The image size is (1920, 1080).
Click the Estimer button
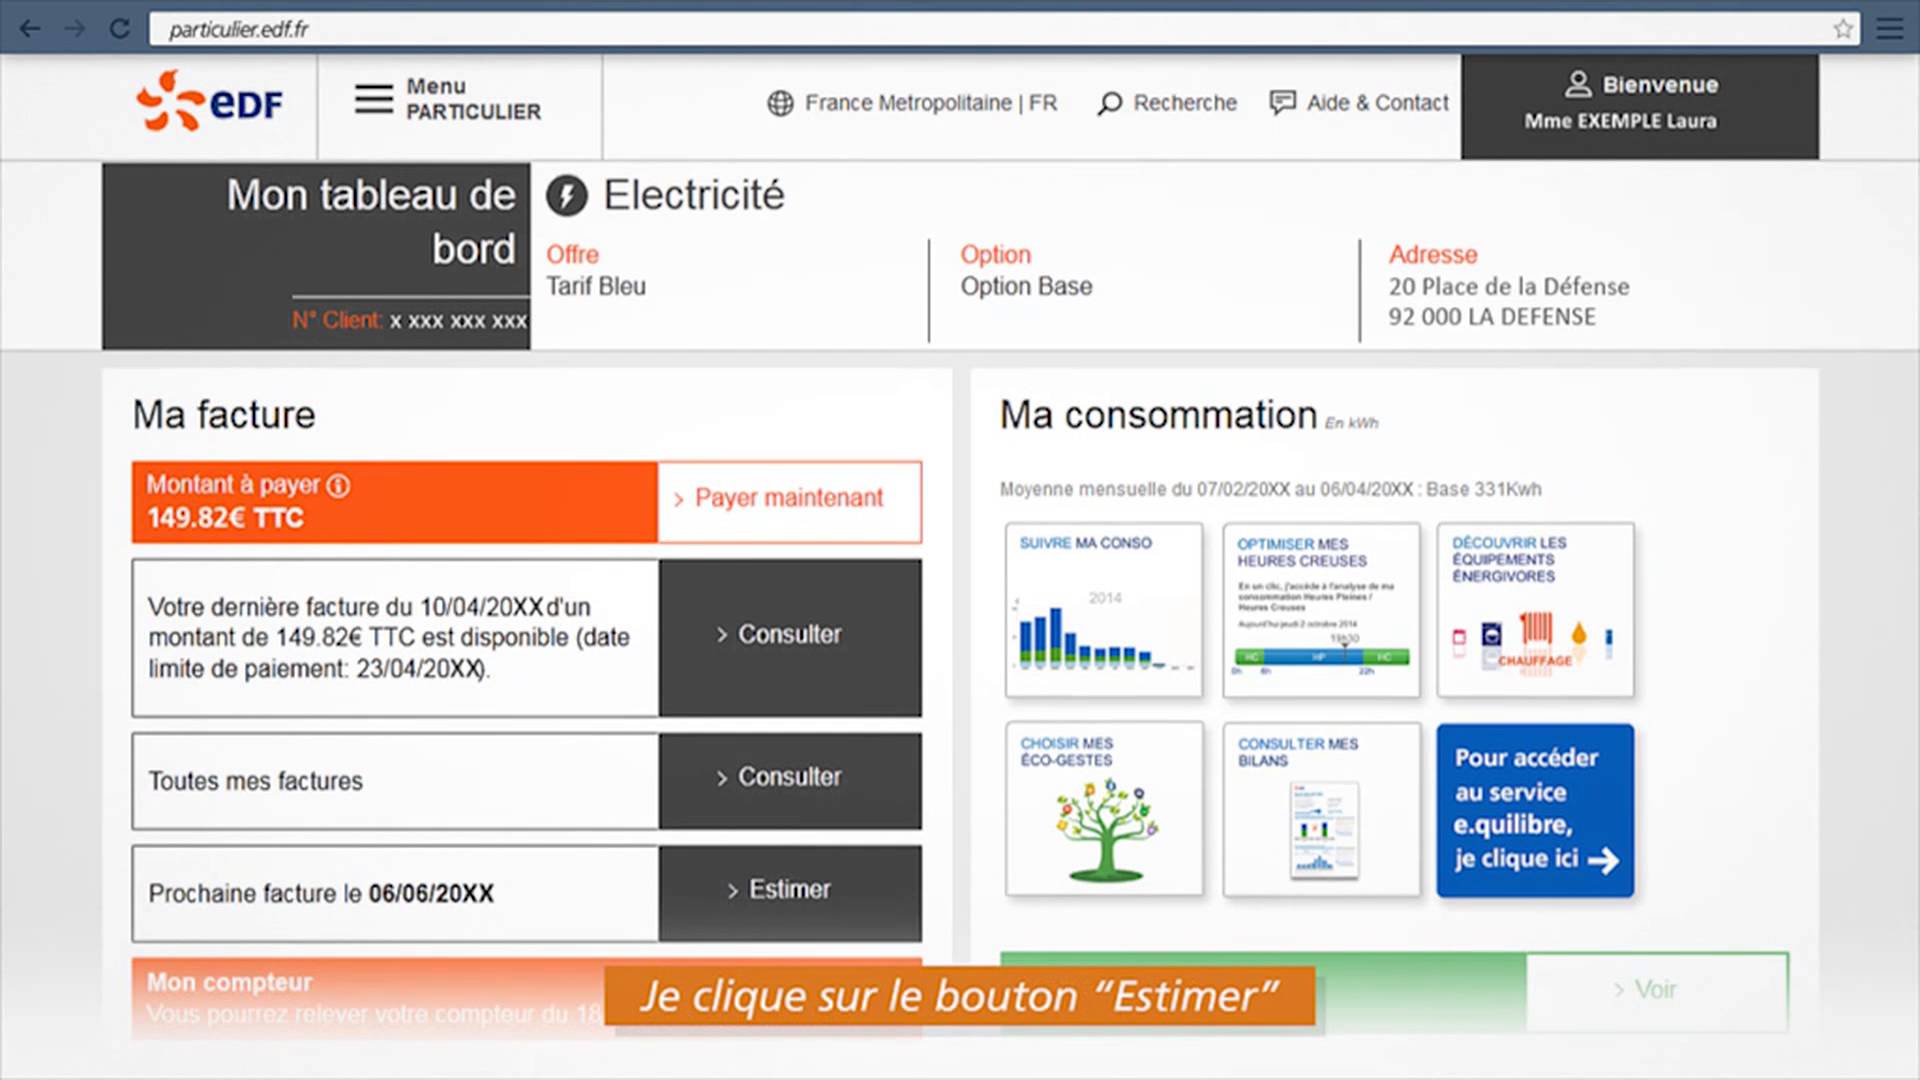pos(790,892)
